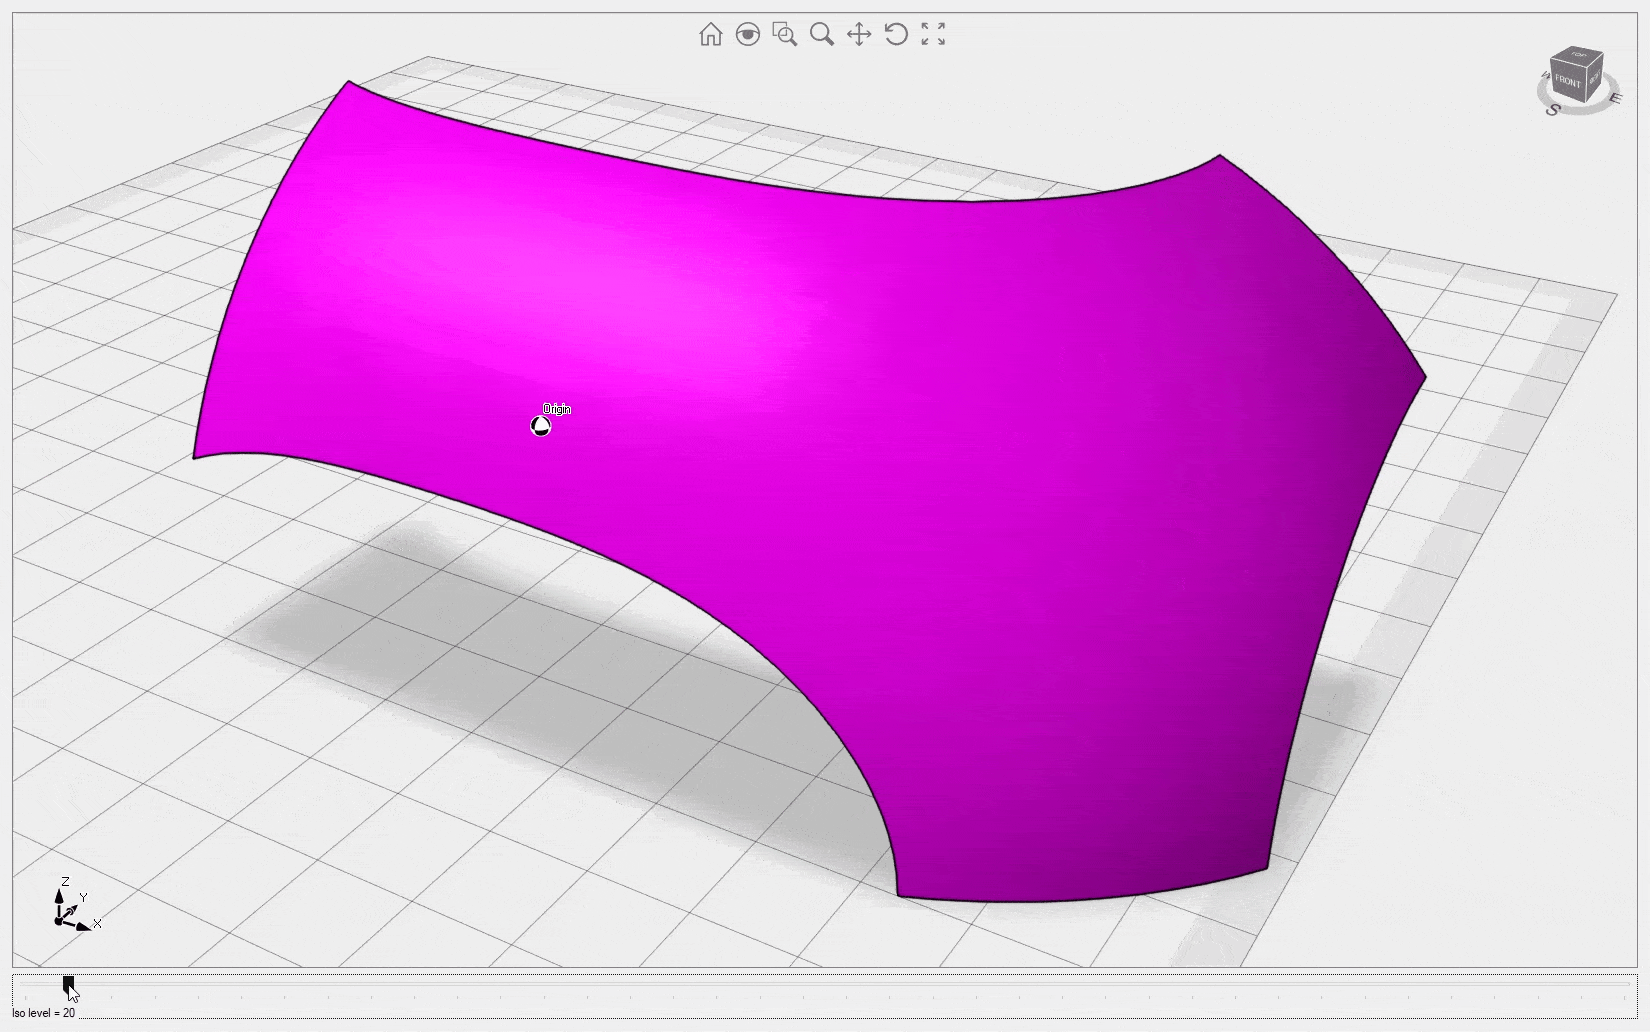Click the right side face of view cube
The image size is (1650, 1032).
1595,76
